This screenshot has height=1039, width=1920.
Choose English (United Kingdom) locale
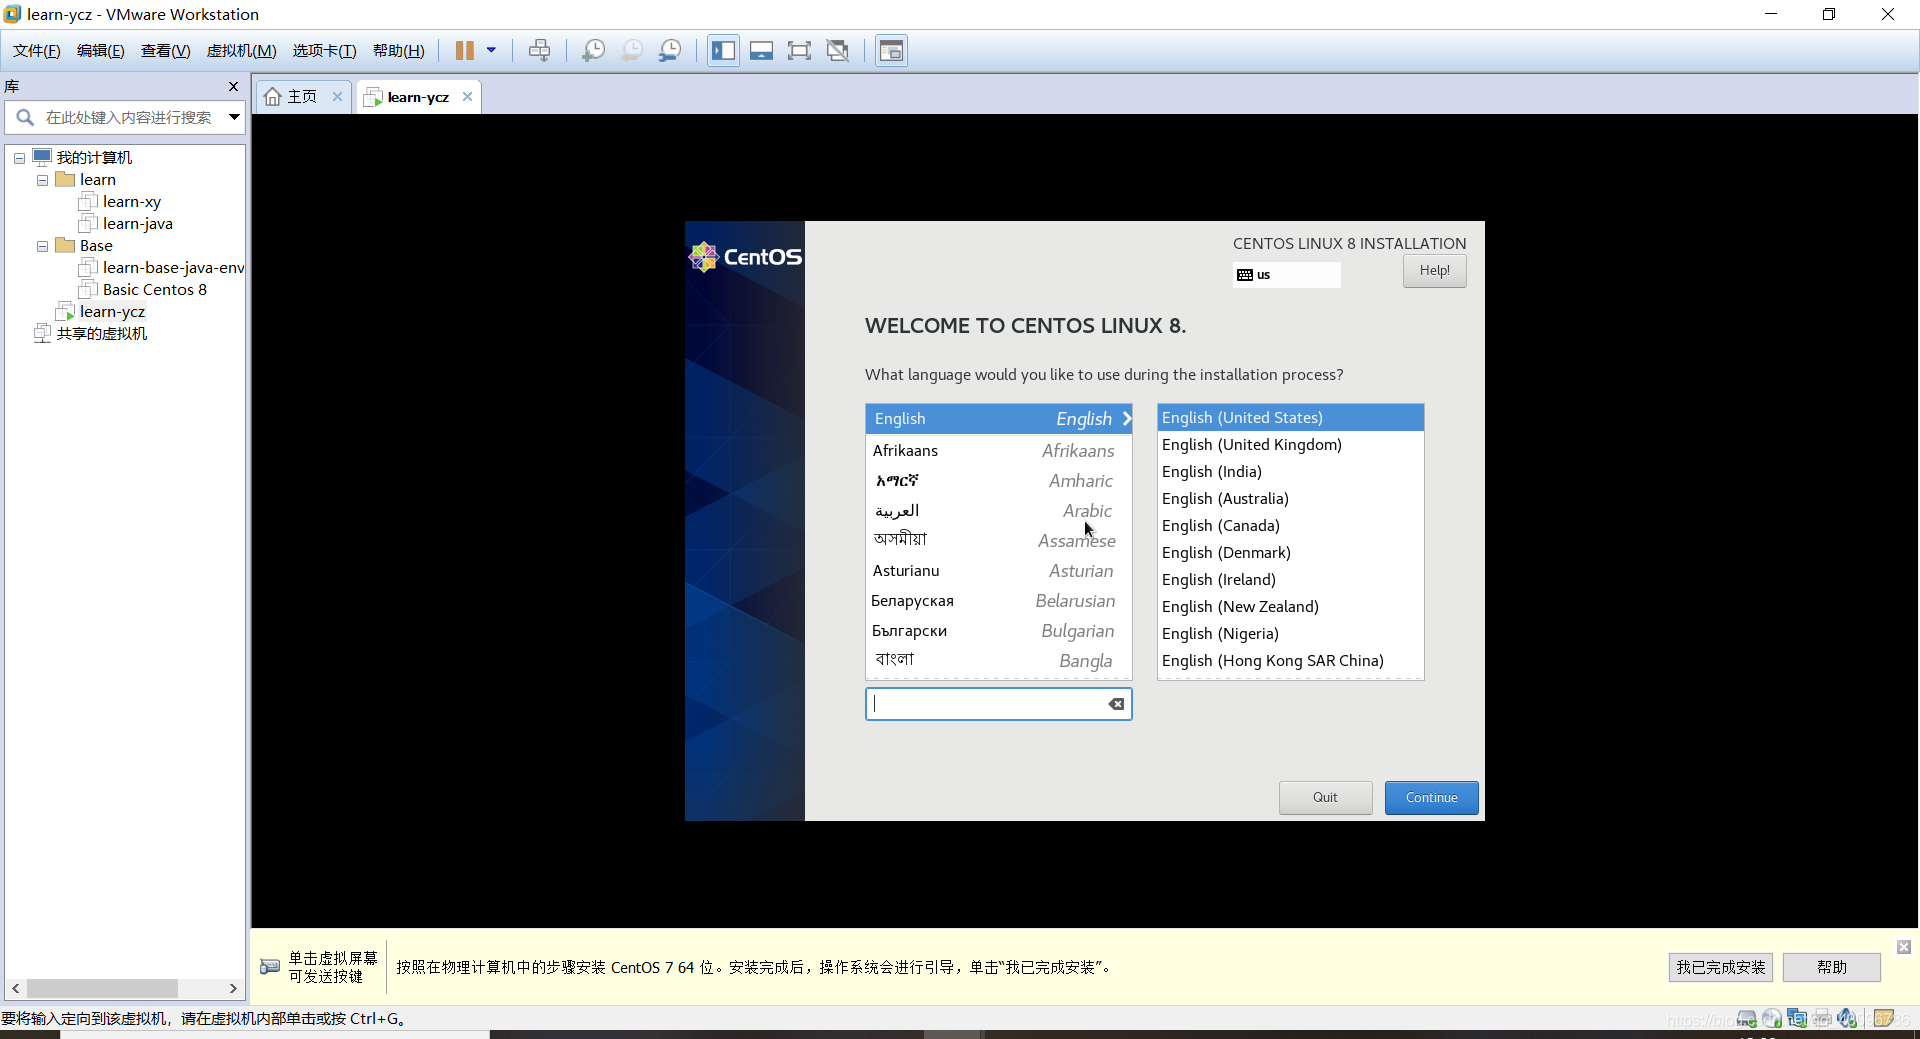coord(1290,445)
